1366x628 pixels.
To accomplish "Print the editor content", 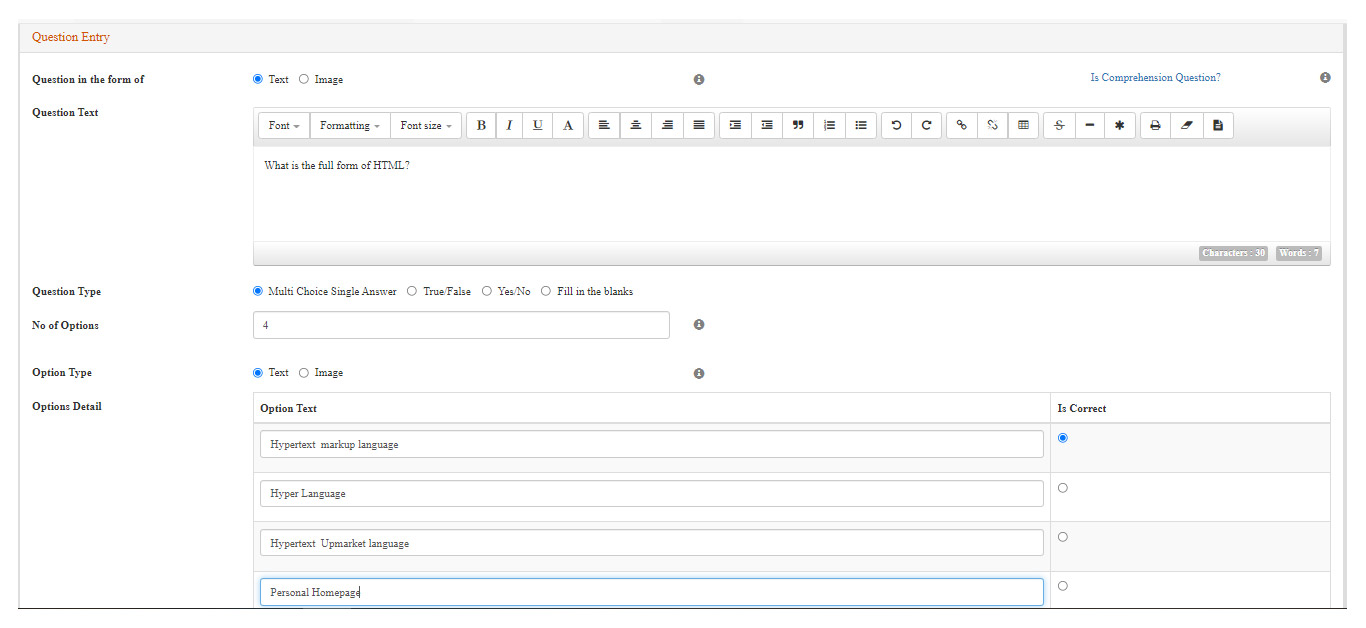I will (1155, 126).
